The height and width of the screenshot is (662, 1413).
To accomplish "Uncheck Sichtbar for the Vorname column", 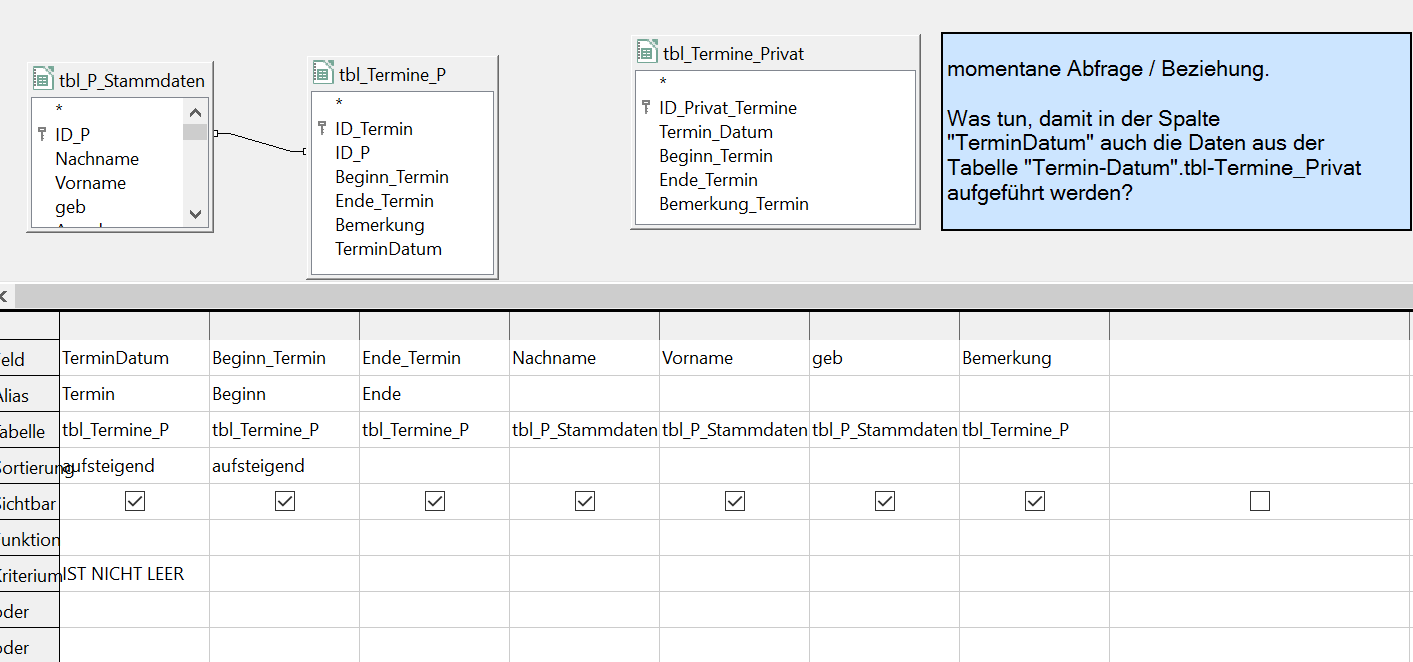I will (735, 501).
